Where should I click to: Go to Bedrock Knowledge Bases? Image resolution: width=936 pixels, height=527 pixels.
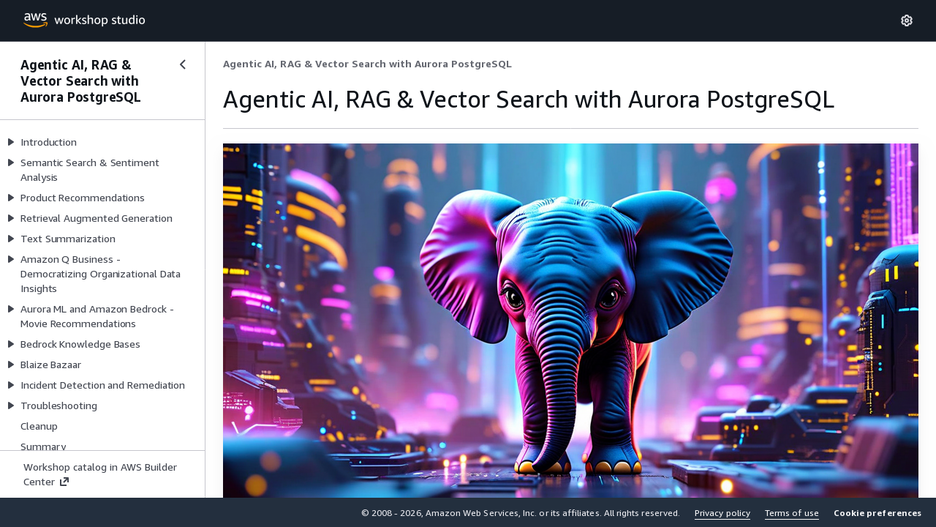click(80, 344)
